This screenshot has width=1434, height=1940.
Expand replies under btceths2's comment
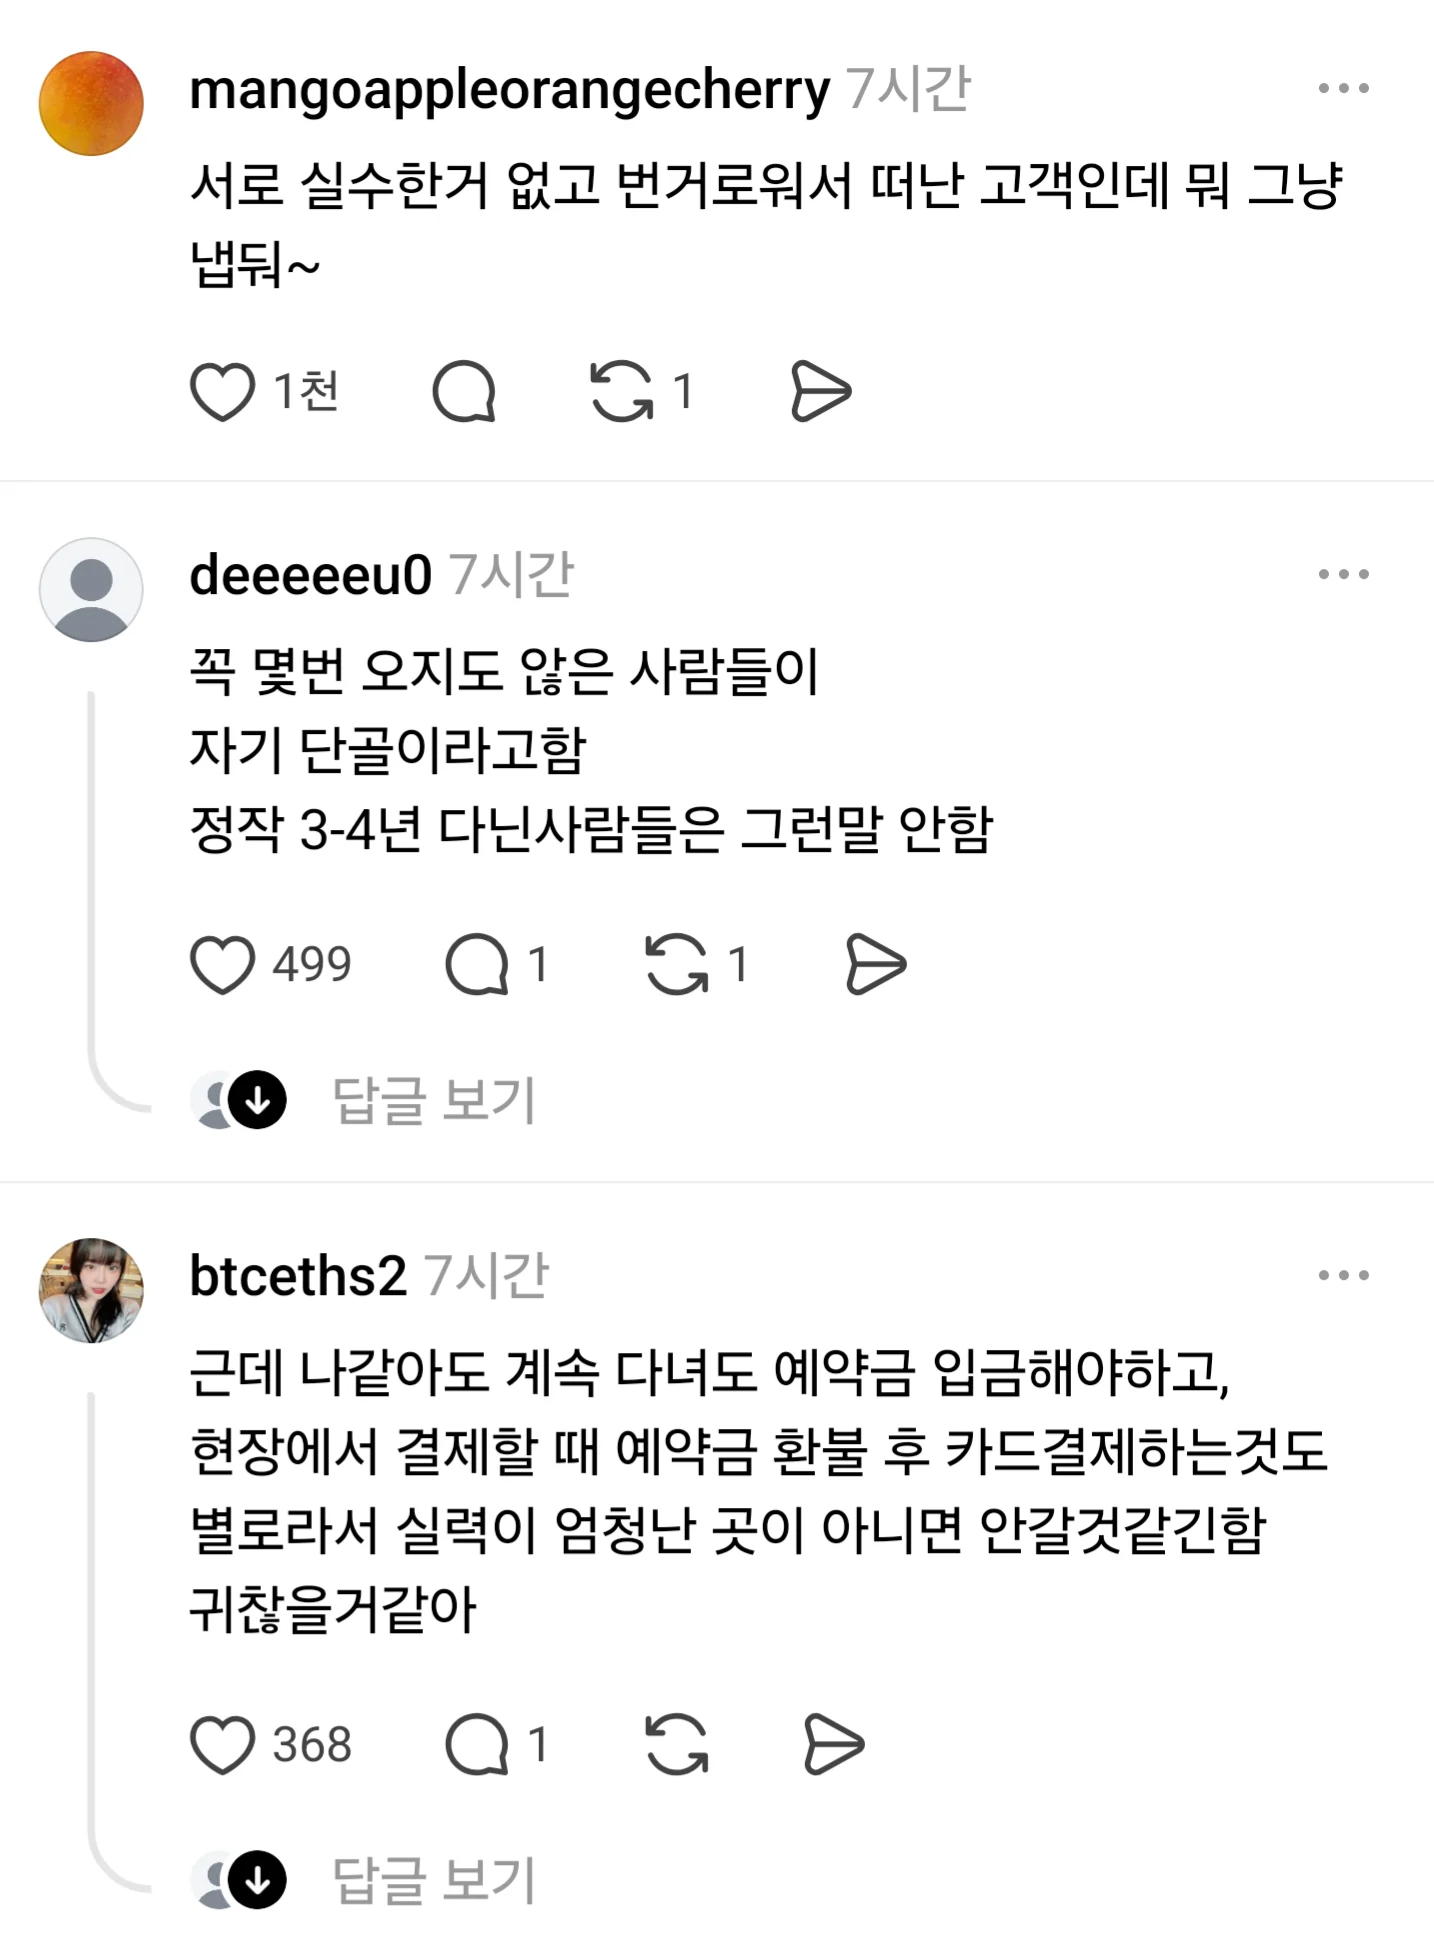pyautogui.click(x=434, y=1880)
